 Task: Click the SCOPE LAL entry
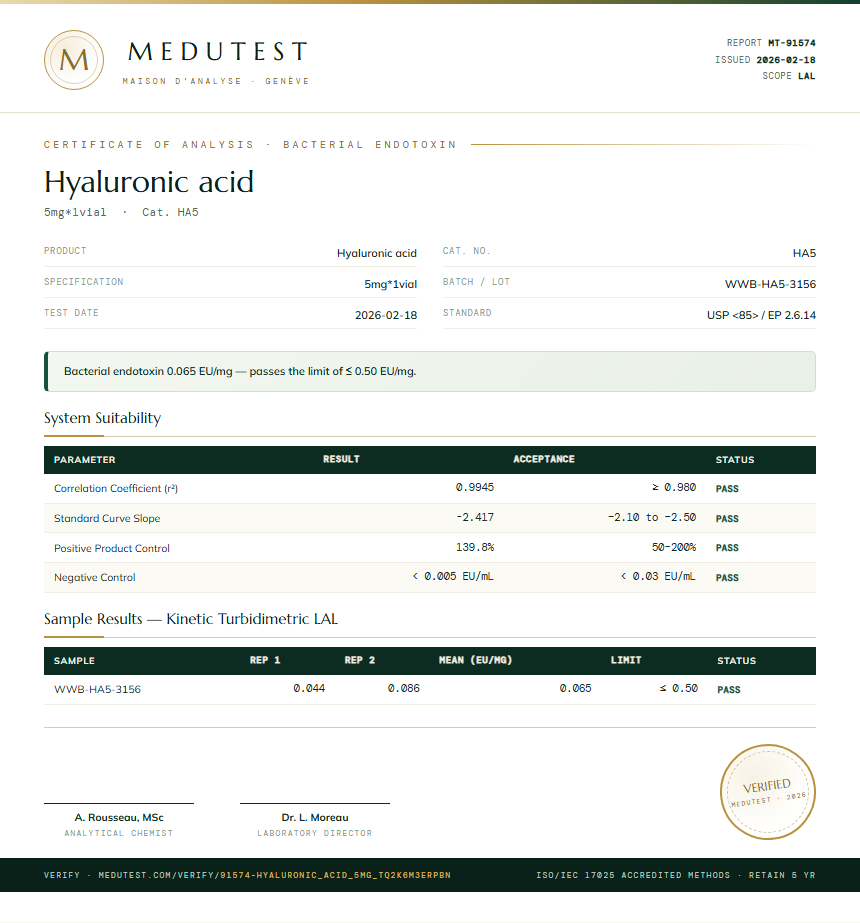pos(789,76)
